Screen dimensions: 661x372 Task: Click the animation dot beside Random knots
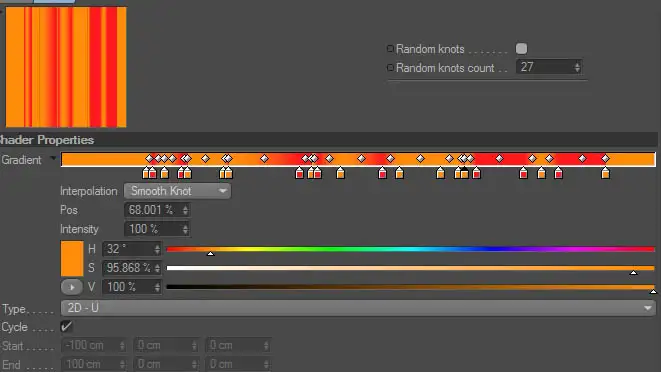(390, 49)
